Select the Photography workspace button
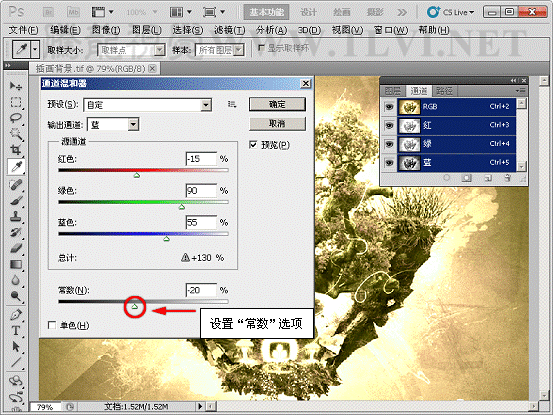553x415 pixels. coord(375,12)
